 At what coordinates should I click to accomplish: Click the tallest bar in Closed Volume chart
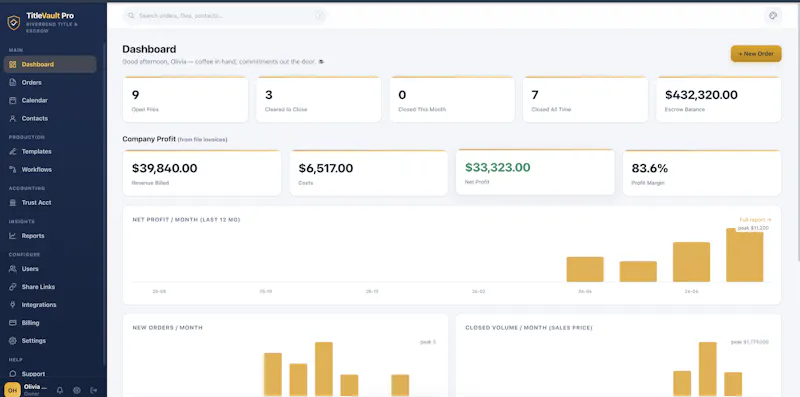(708, 369)
